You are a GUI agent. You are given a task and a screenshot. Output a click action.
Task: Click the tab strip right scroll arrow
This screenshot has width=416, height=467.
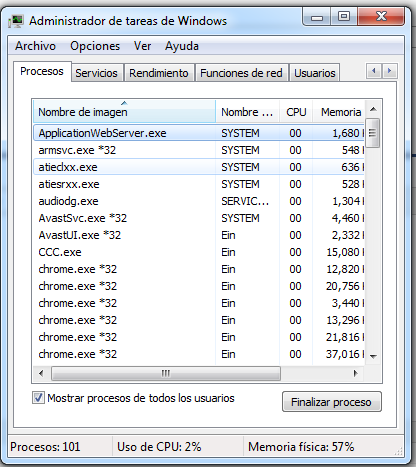(x=389, y=71)
